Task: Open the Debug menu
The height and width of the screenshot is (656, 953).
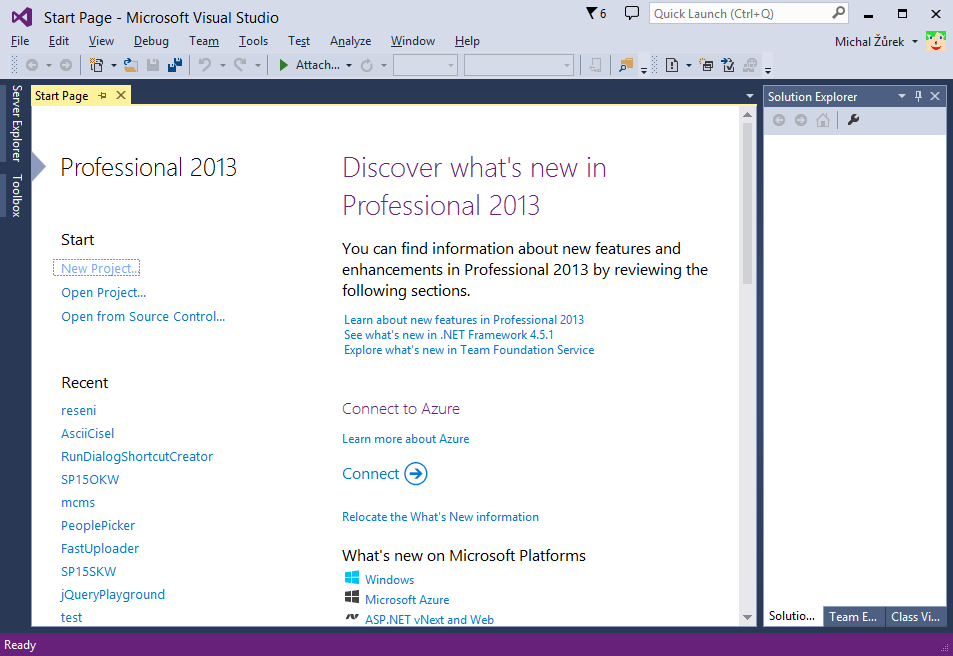Action: (151, 41)
